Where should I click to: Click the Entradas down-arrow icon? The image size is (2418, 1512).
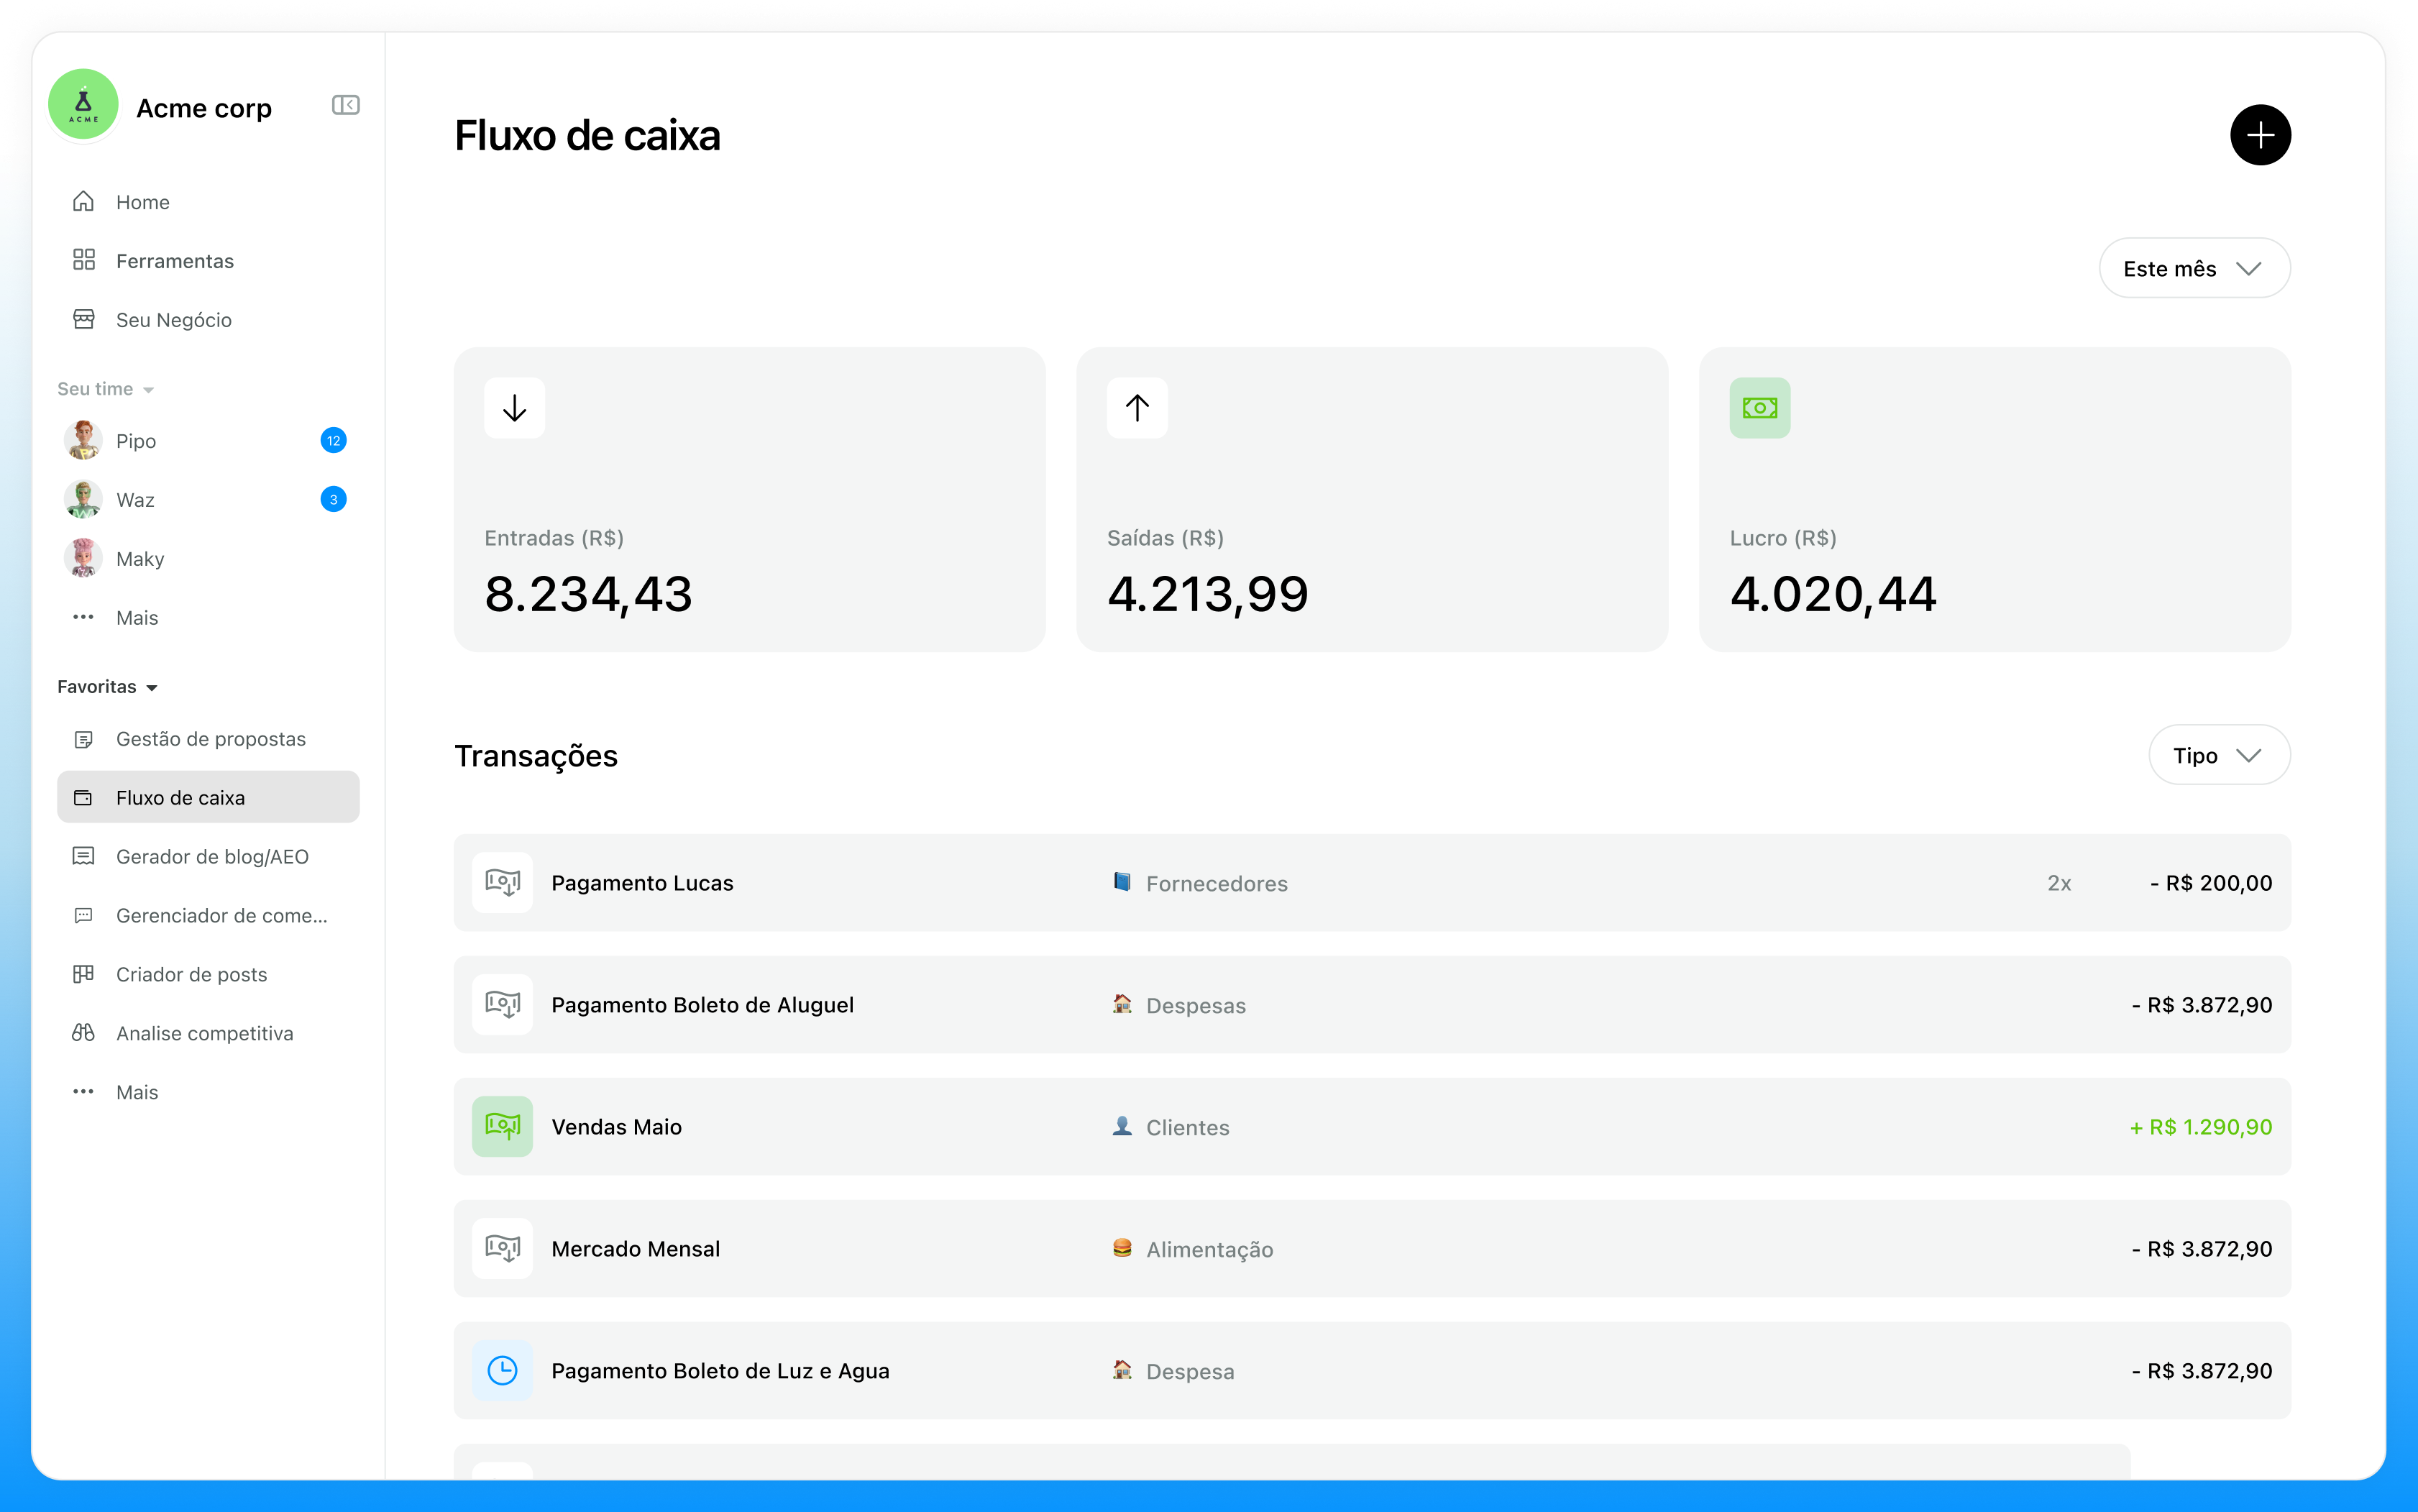(515, 408)
